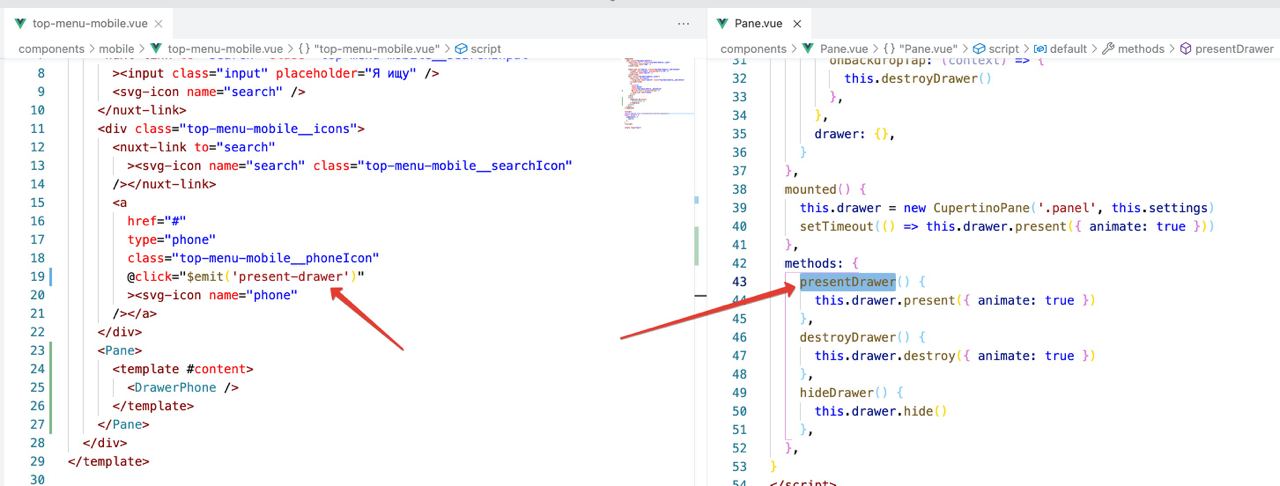Open the presentDrawer cube breadcrumb
This screenshot has height=486, width=1280.
click(1226, 48)
